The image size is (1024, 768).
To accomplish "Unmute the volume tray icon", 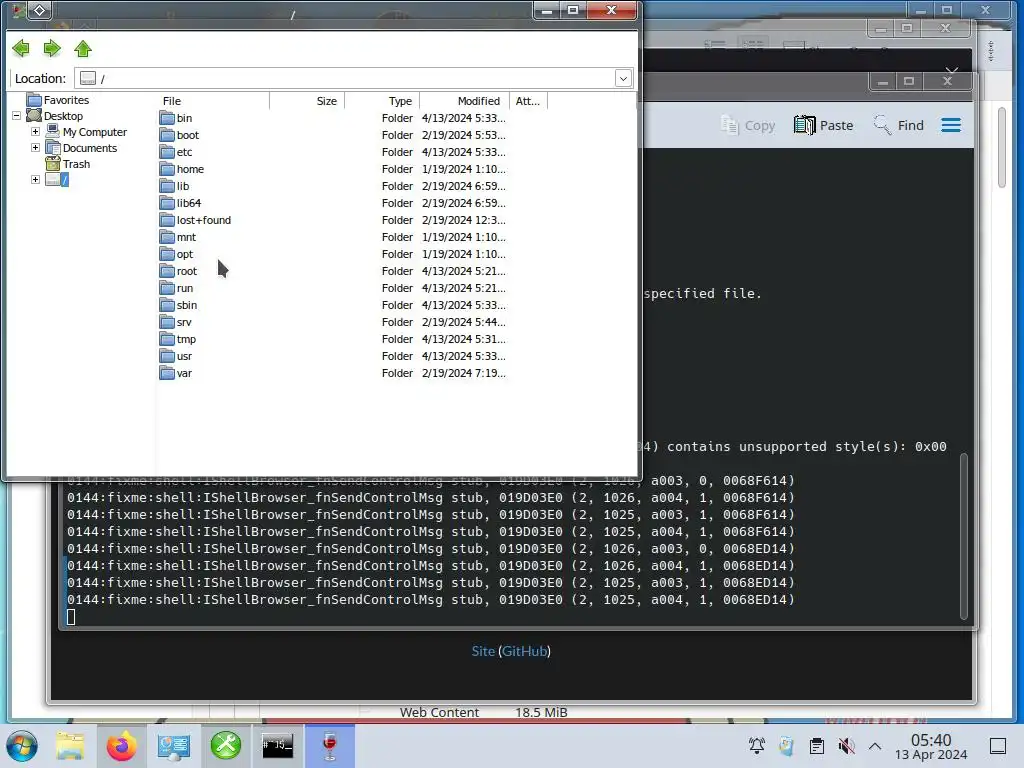I will 846,746.
